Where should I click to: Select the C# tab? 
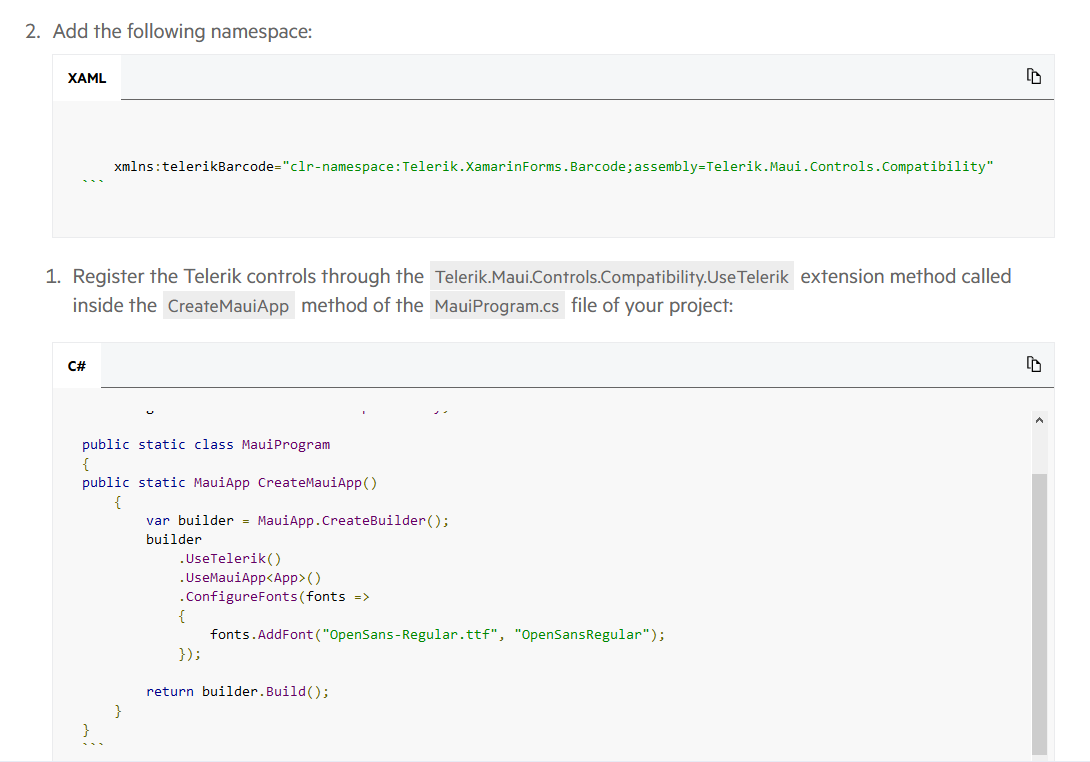(x=77, y=366)
